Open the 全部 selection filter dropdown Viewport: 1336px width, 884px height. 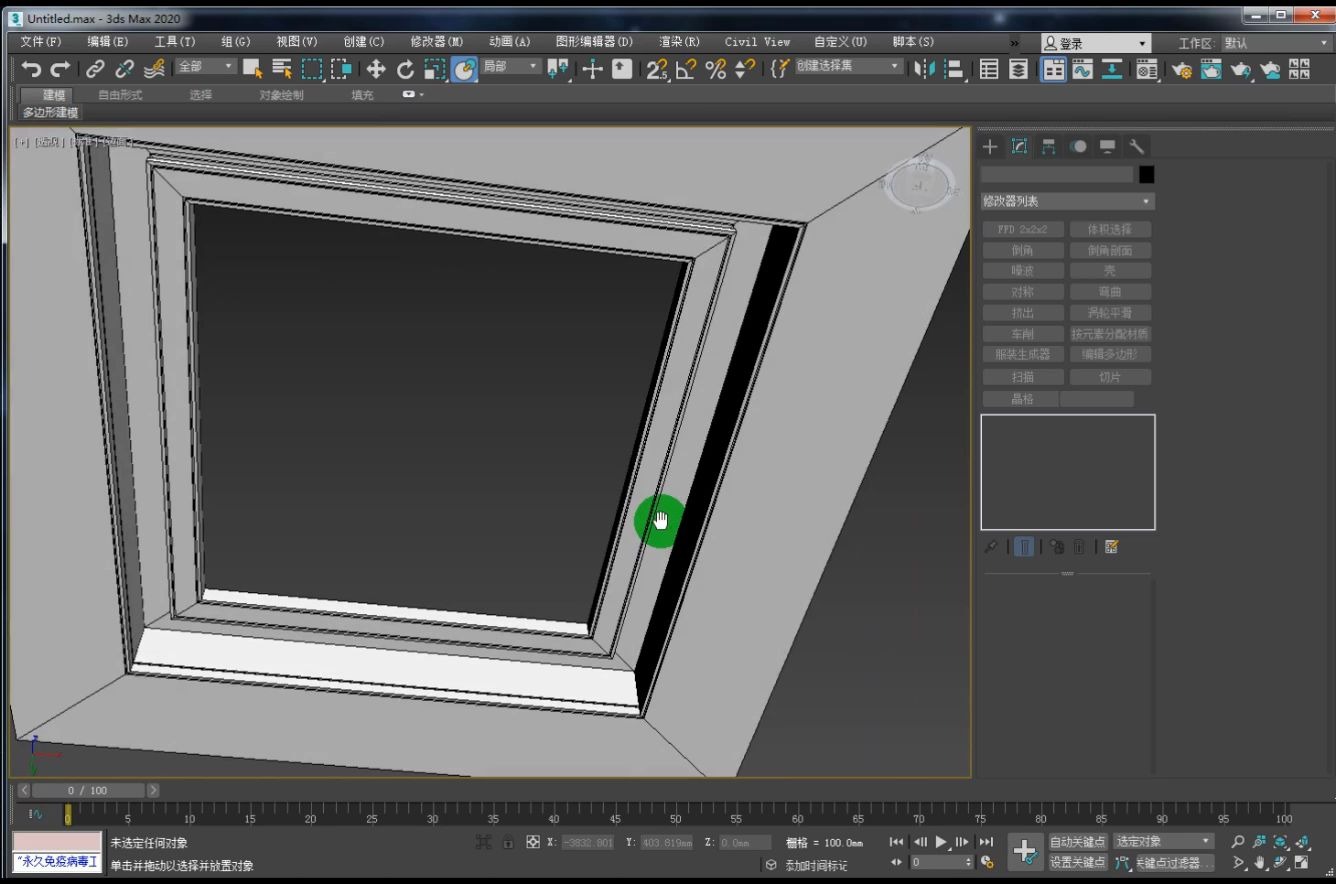204,64
